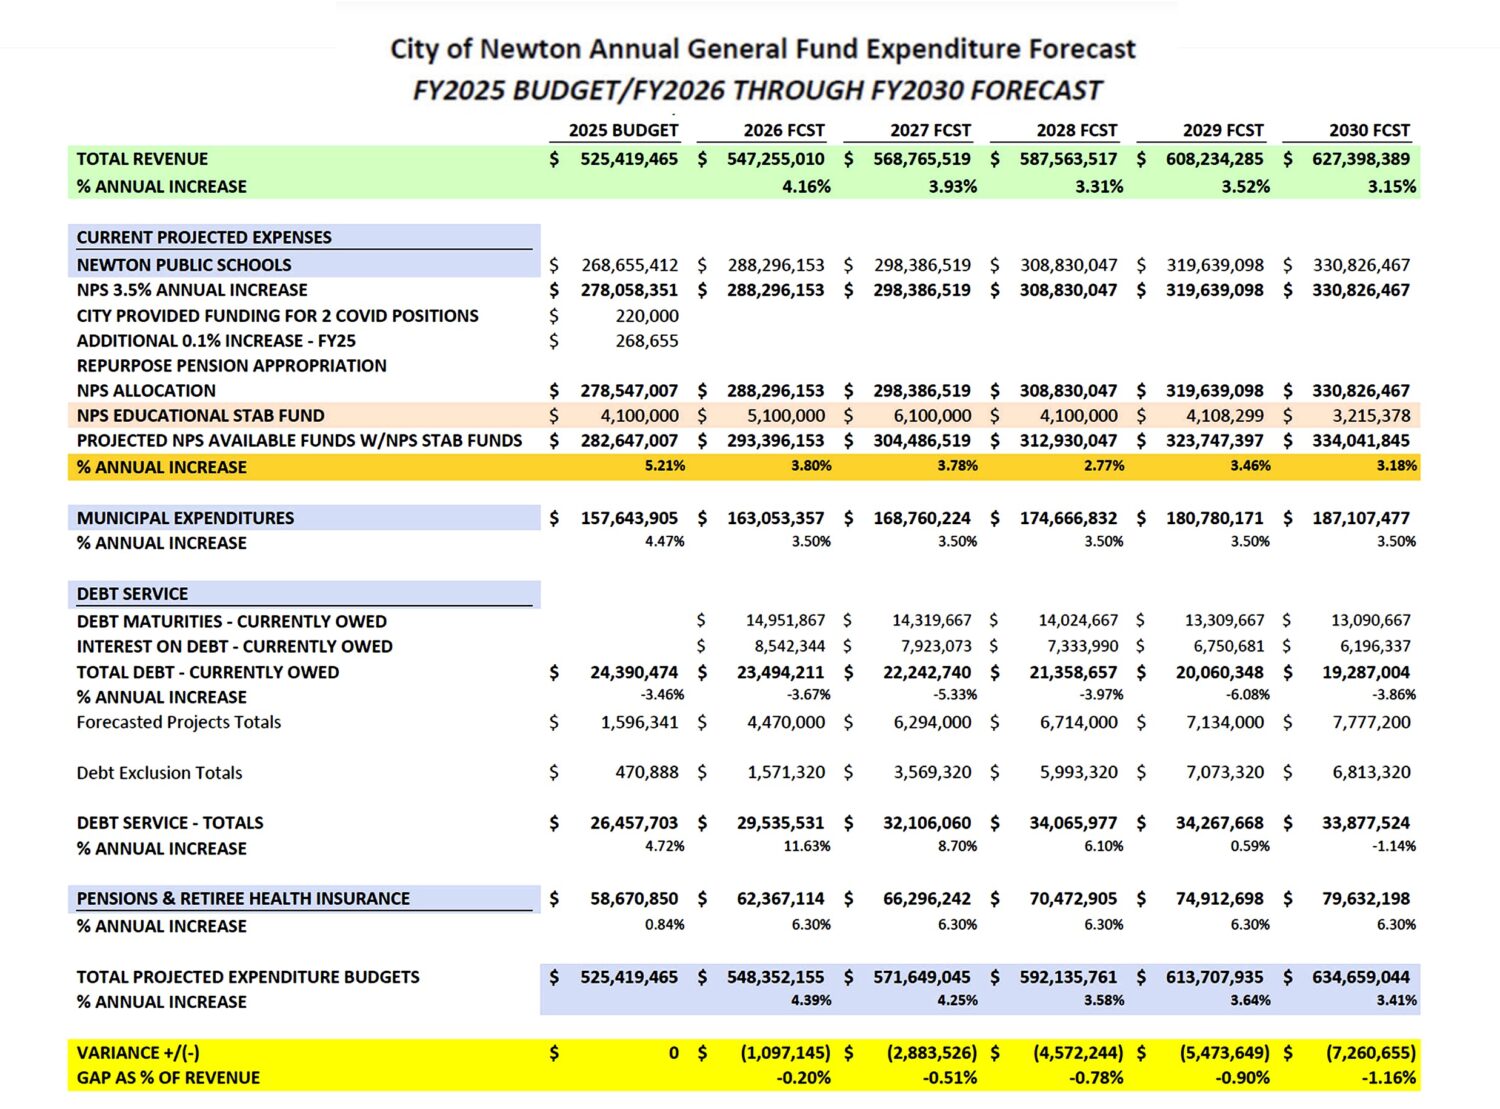Select the MUNICIPAL EXPENDITURES heading
The height and width of the screenshot is (1109, 1500).
[185, 518]
